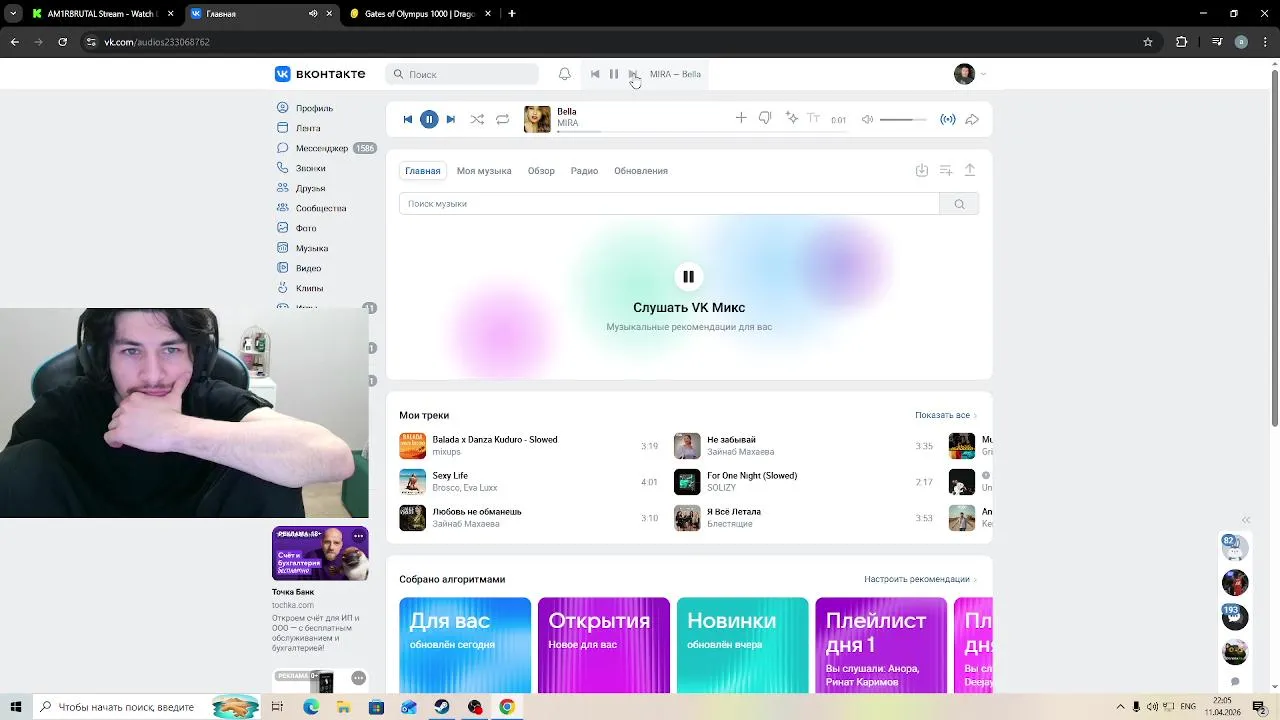The image size is (1280, 720).
Task: Skip to previous track in music player
Action: coord(407,119)
